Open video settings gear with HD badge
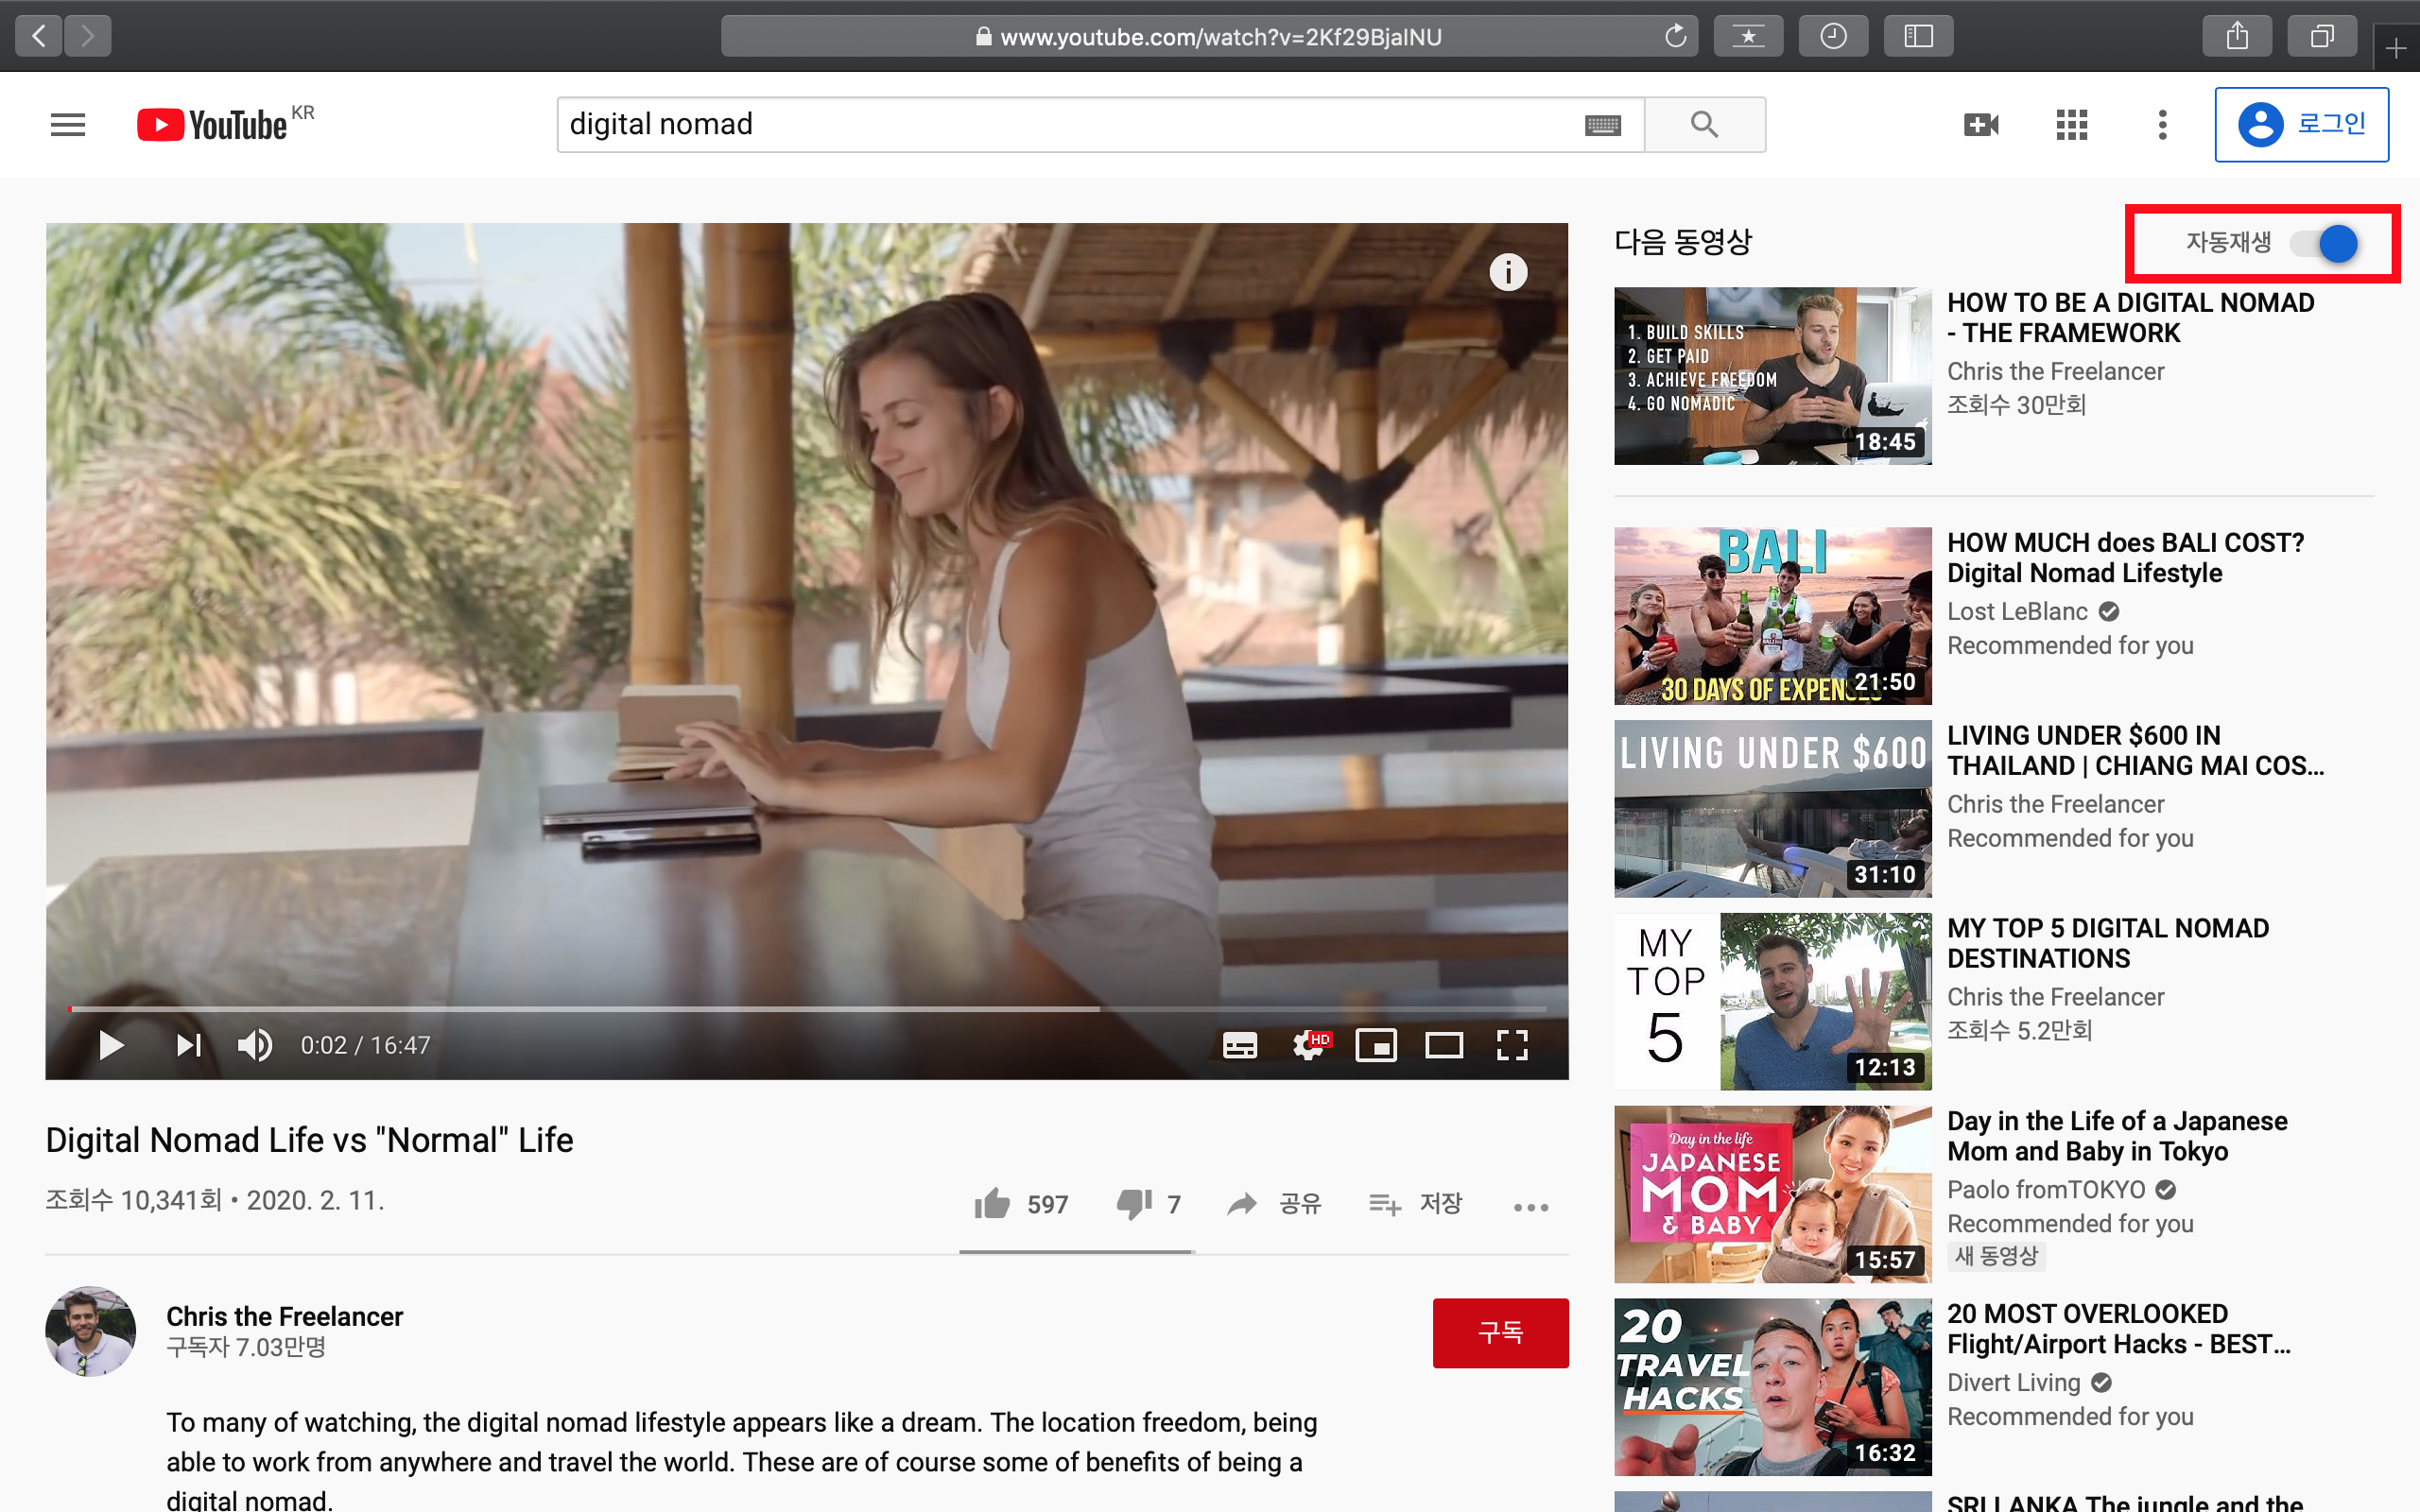 (1309, 1045)
